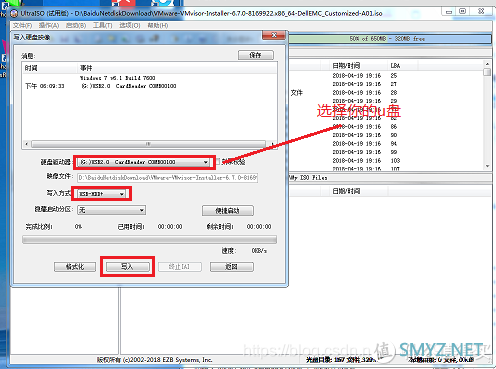Viewport: 496px width, 369px height.
Task: Click the UltraISO title bar application icon
Action: pyautogui.click(x=14, y=13)
